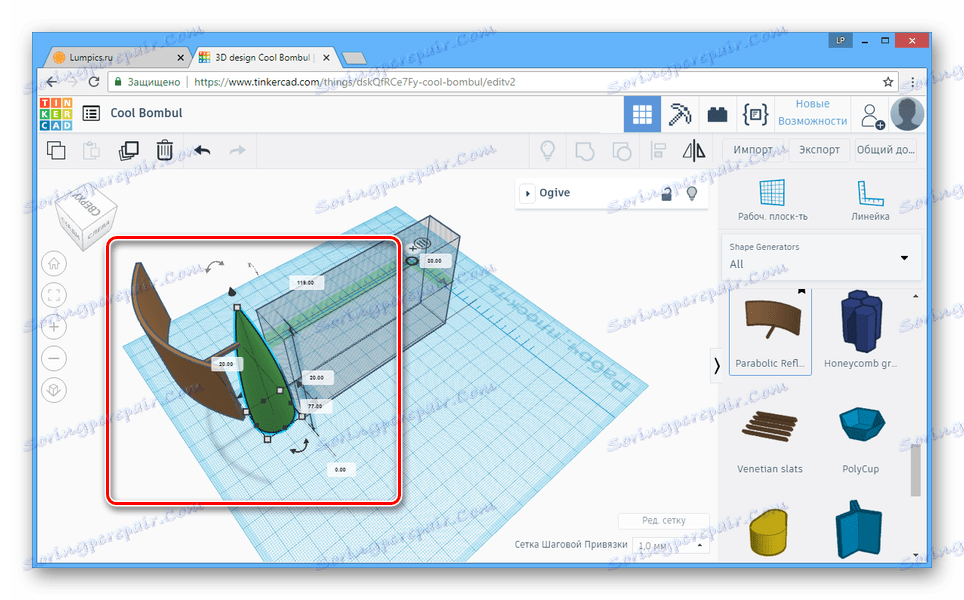964x600 pixels.
Task: Open the snap grid (Сетка Шаговой Привязки) dropdown
Action: click(x=671, y=545)
